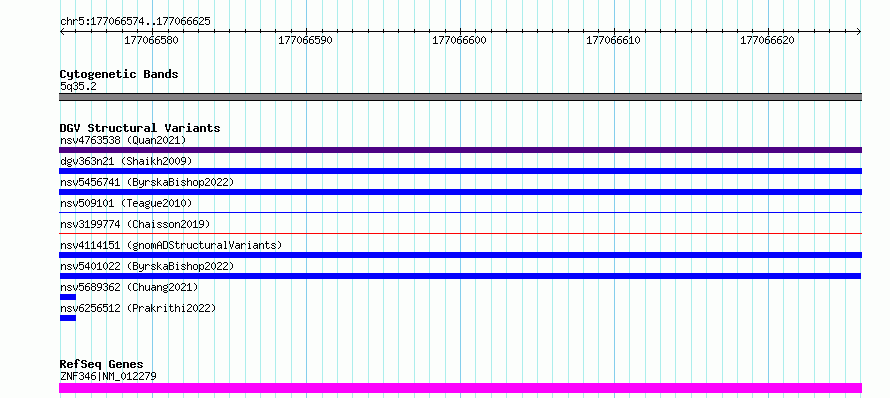
Task: Click the RefSeq Genes track heading
Action: 102,365
